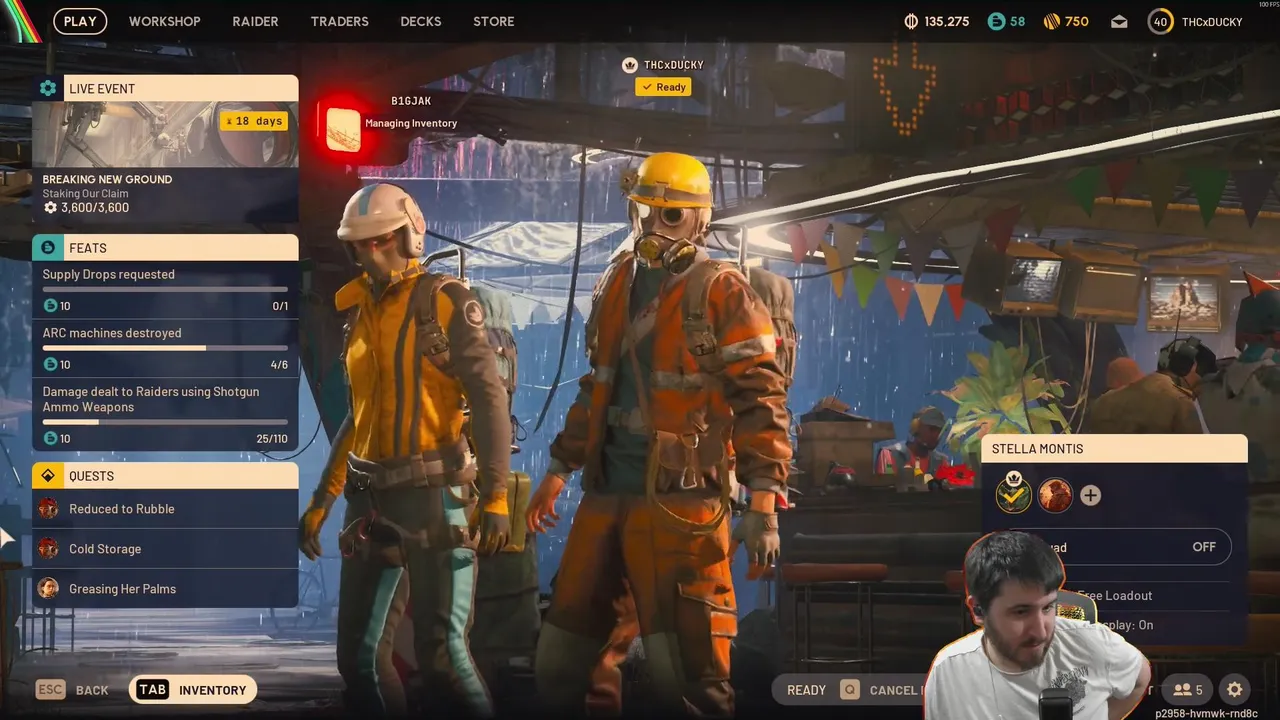
Task: Click THCxDUCKY's Ready status badge
Action: [x=663, y=87]
